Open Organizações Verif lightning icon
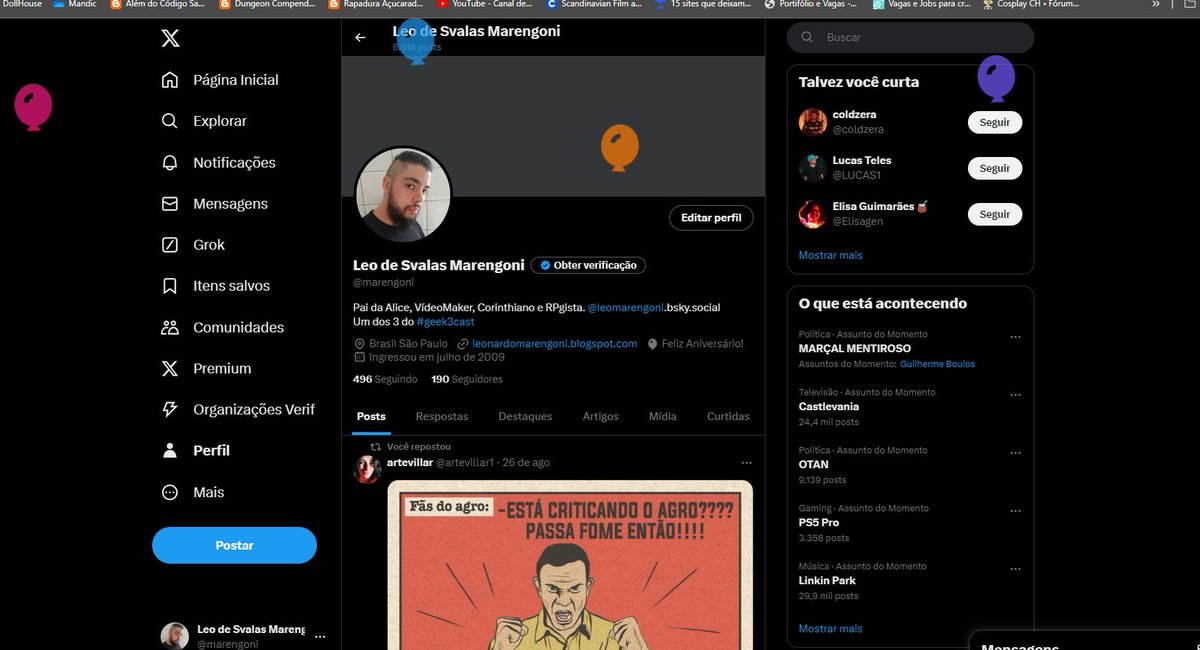The width and height of the screenshot is (1200, 650). coord(170,409)
